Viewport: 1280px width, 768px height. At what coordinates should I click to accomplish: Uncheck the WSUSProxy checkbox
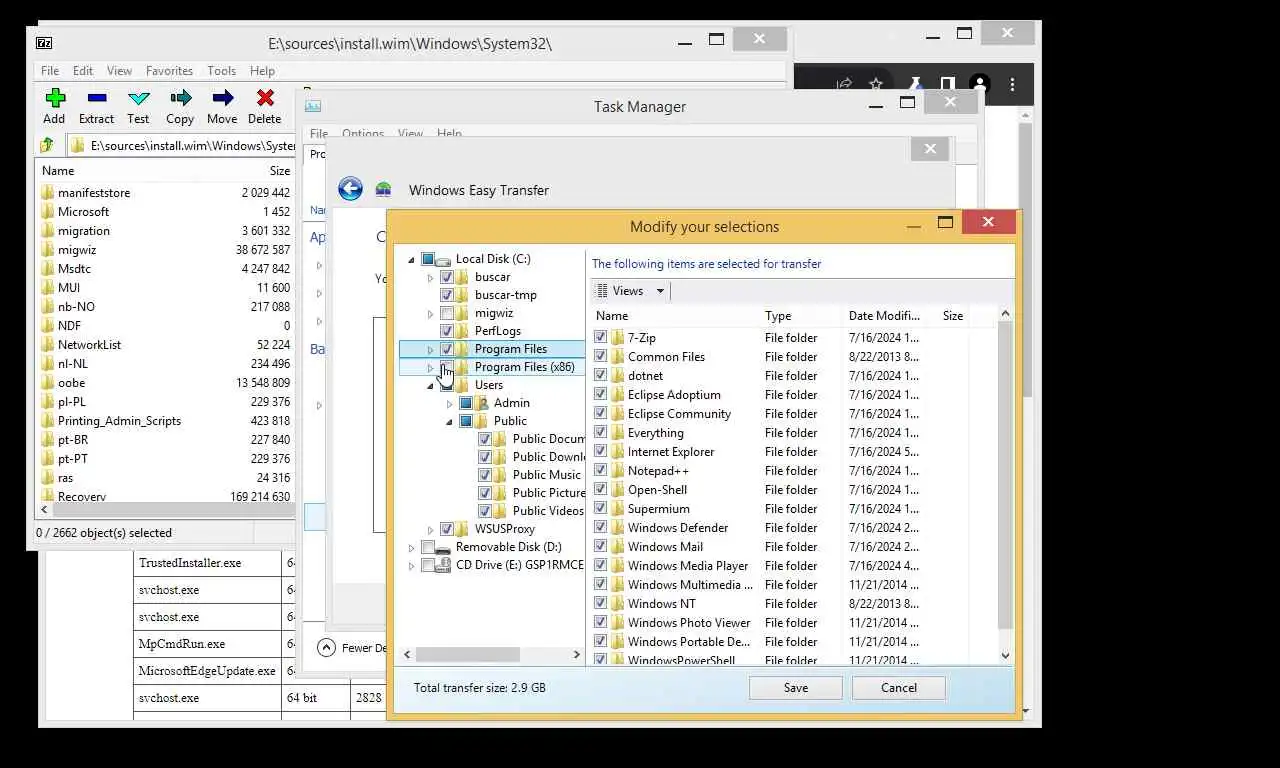point(447,529)
